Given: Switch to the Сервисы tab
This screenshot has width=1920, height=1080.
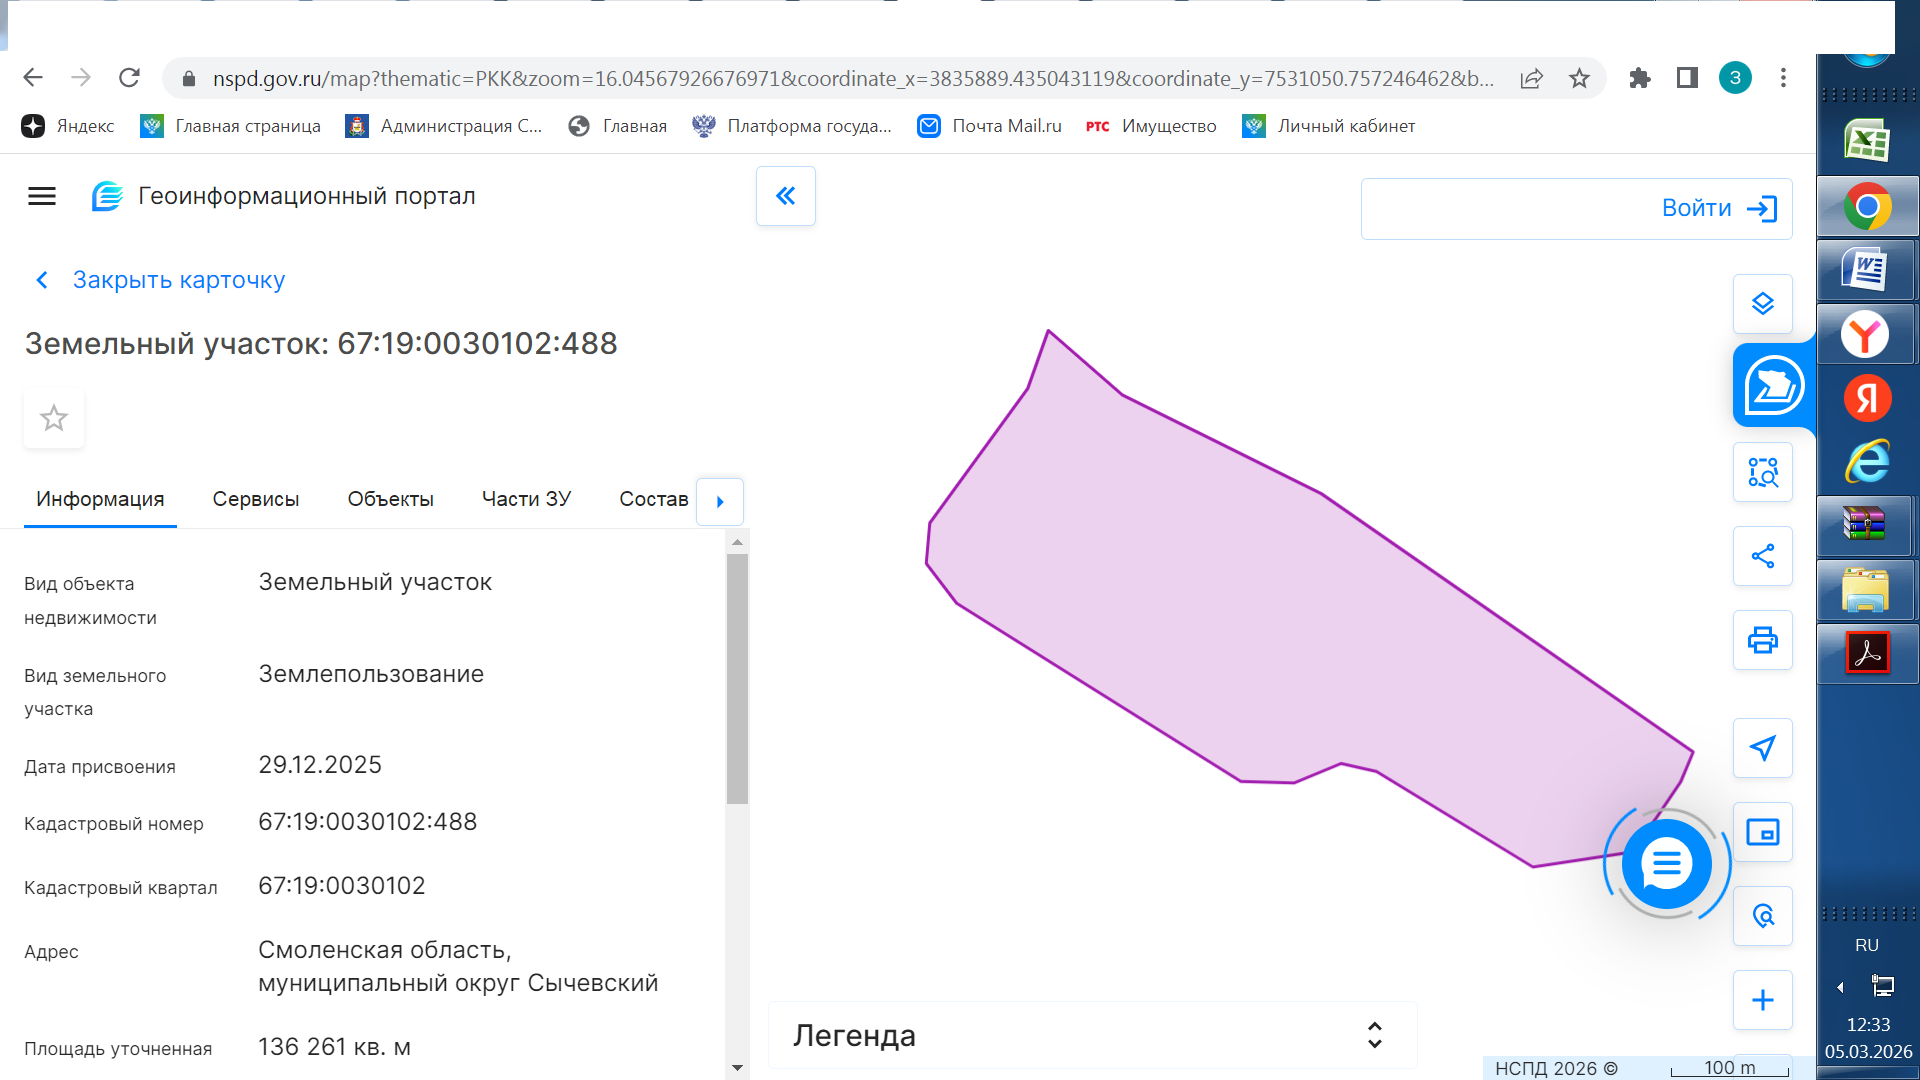Looking at the screenshot, I should (255, 499).
